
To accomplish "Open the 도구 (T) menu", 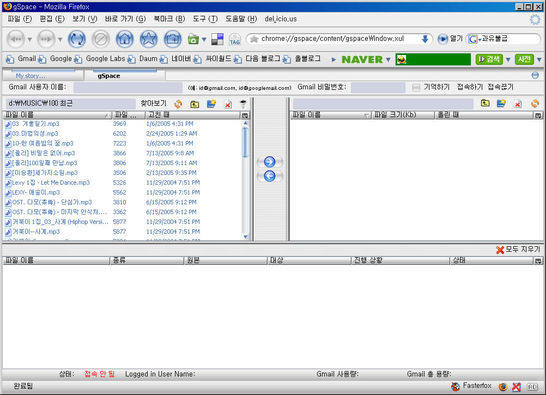I will pyautogui.click(x=205, y=19).
